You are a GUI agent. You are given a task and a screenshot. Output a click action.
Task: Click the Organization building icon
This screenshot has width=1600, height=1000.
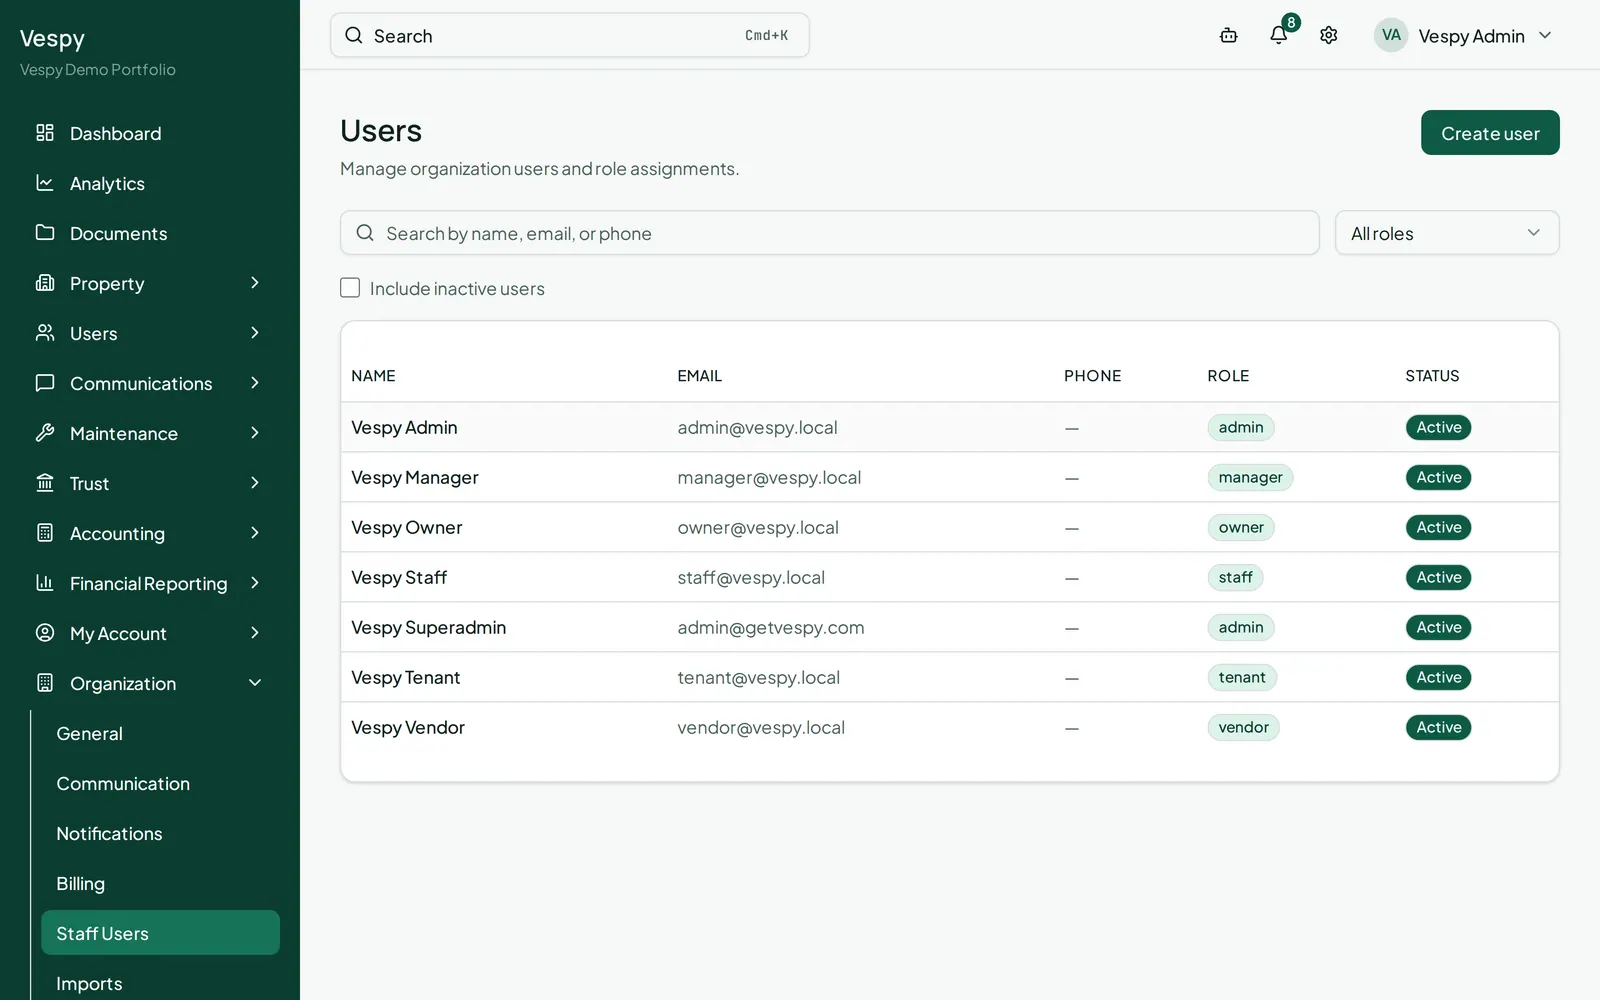(45, 683)
